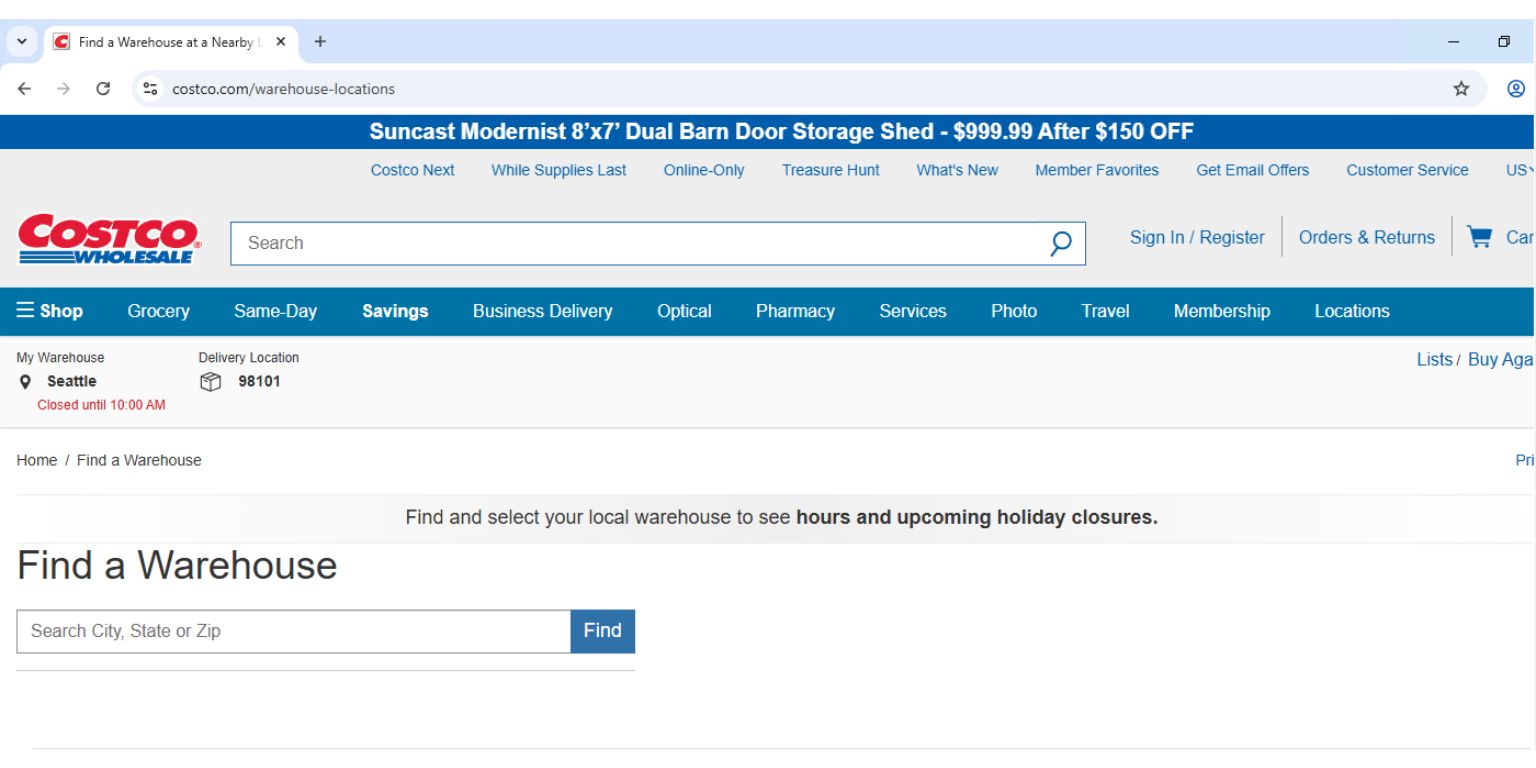The height and width of the screenshot is (768, 1536).
Task: Open the shopping cart icon
Action: (1479, 237)
